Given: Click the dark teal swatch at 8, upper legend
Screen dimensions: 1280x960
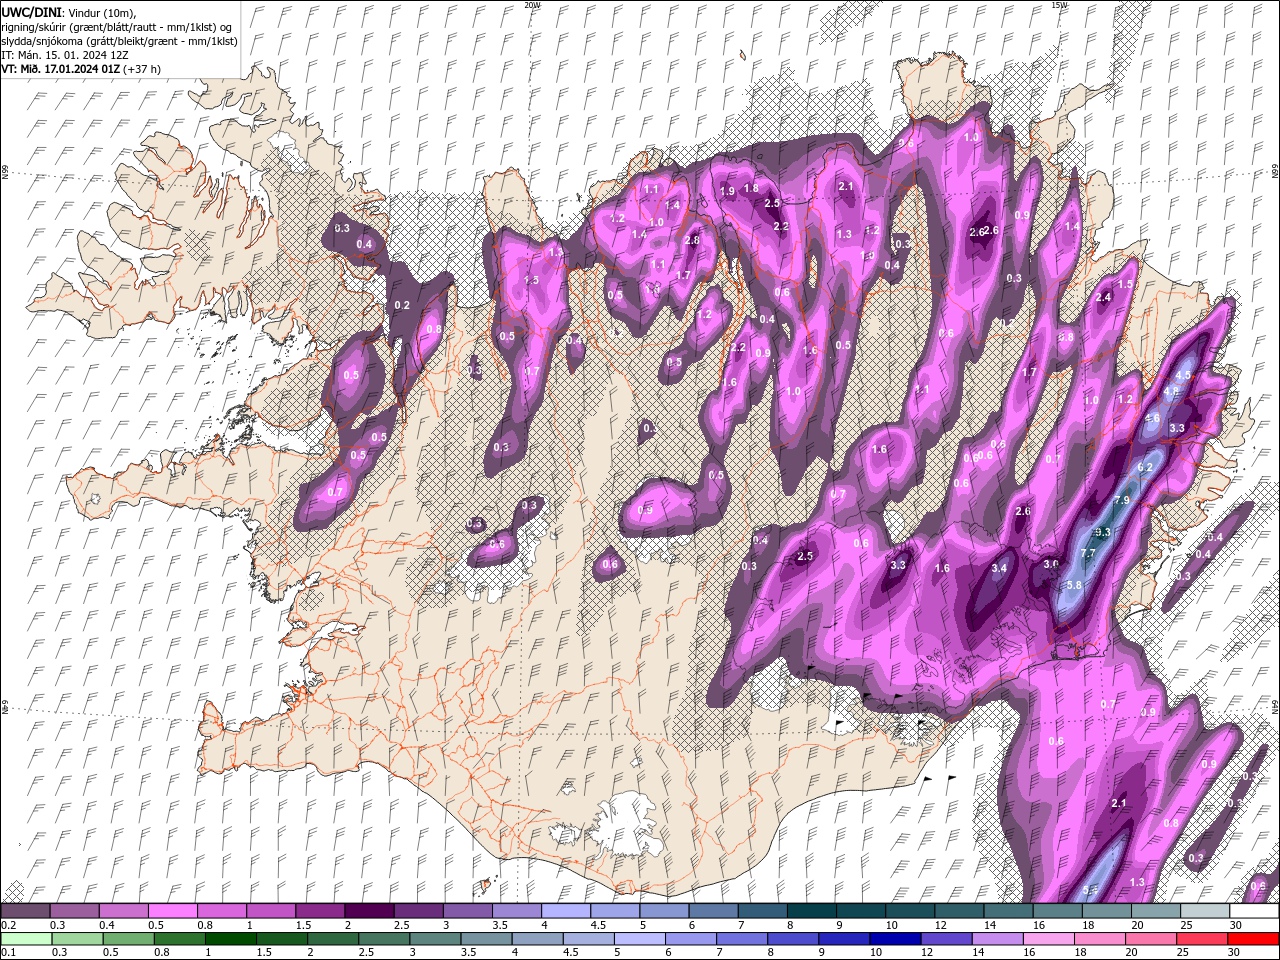Looking at the screenshot, I should pos(811,910).
